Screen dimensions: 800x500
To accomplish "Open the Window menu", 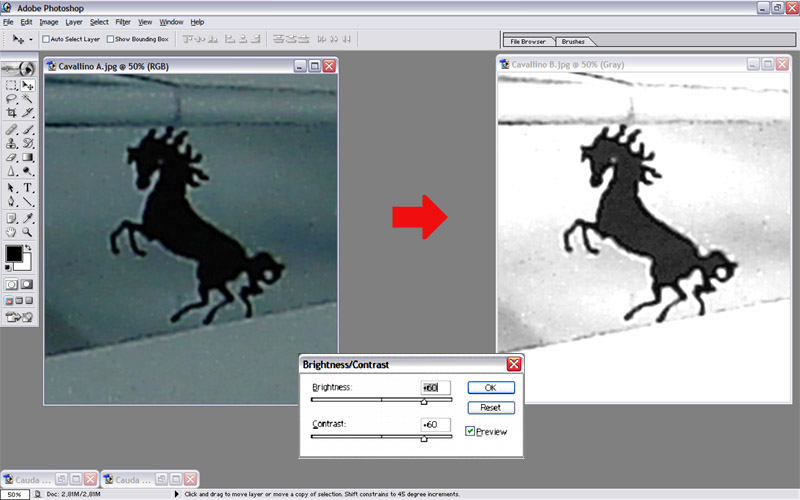I will pos(171,22).
